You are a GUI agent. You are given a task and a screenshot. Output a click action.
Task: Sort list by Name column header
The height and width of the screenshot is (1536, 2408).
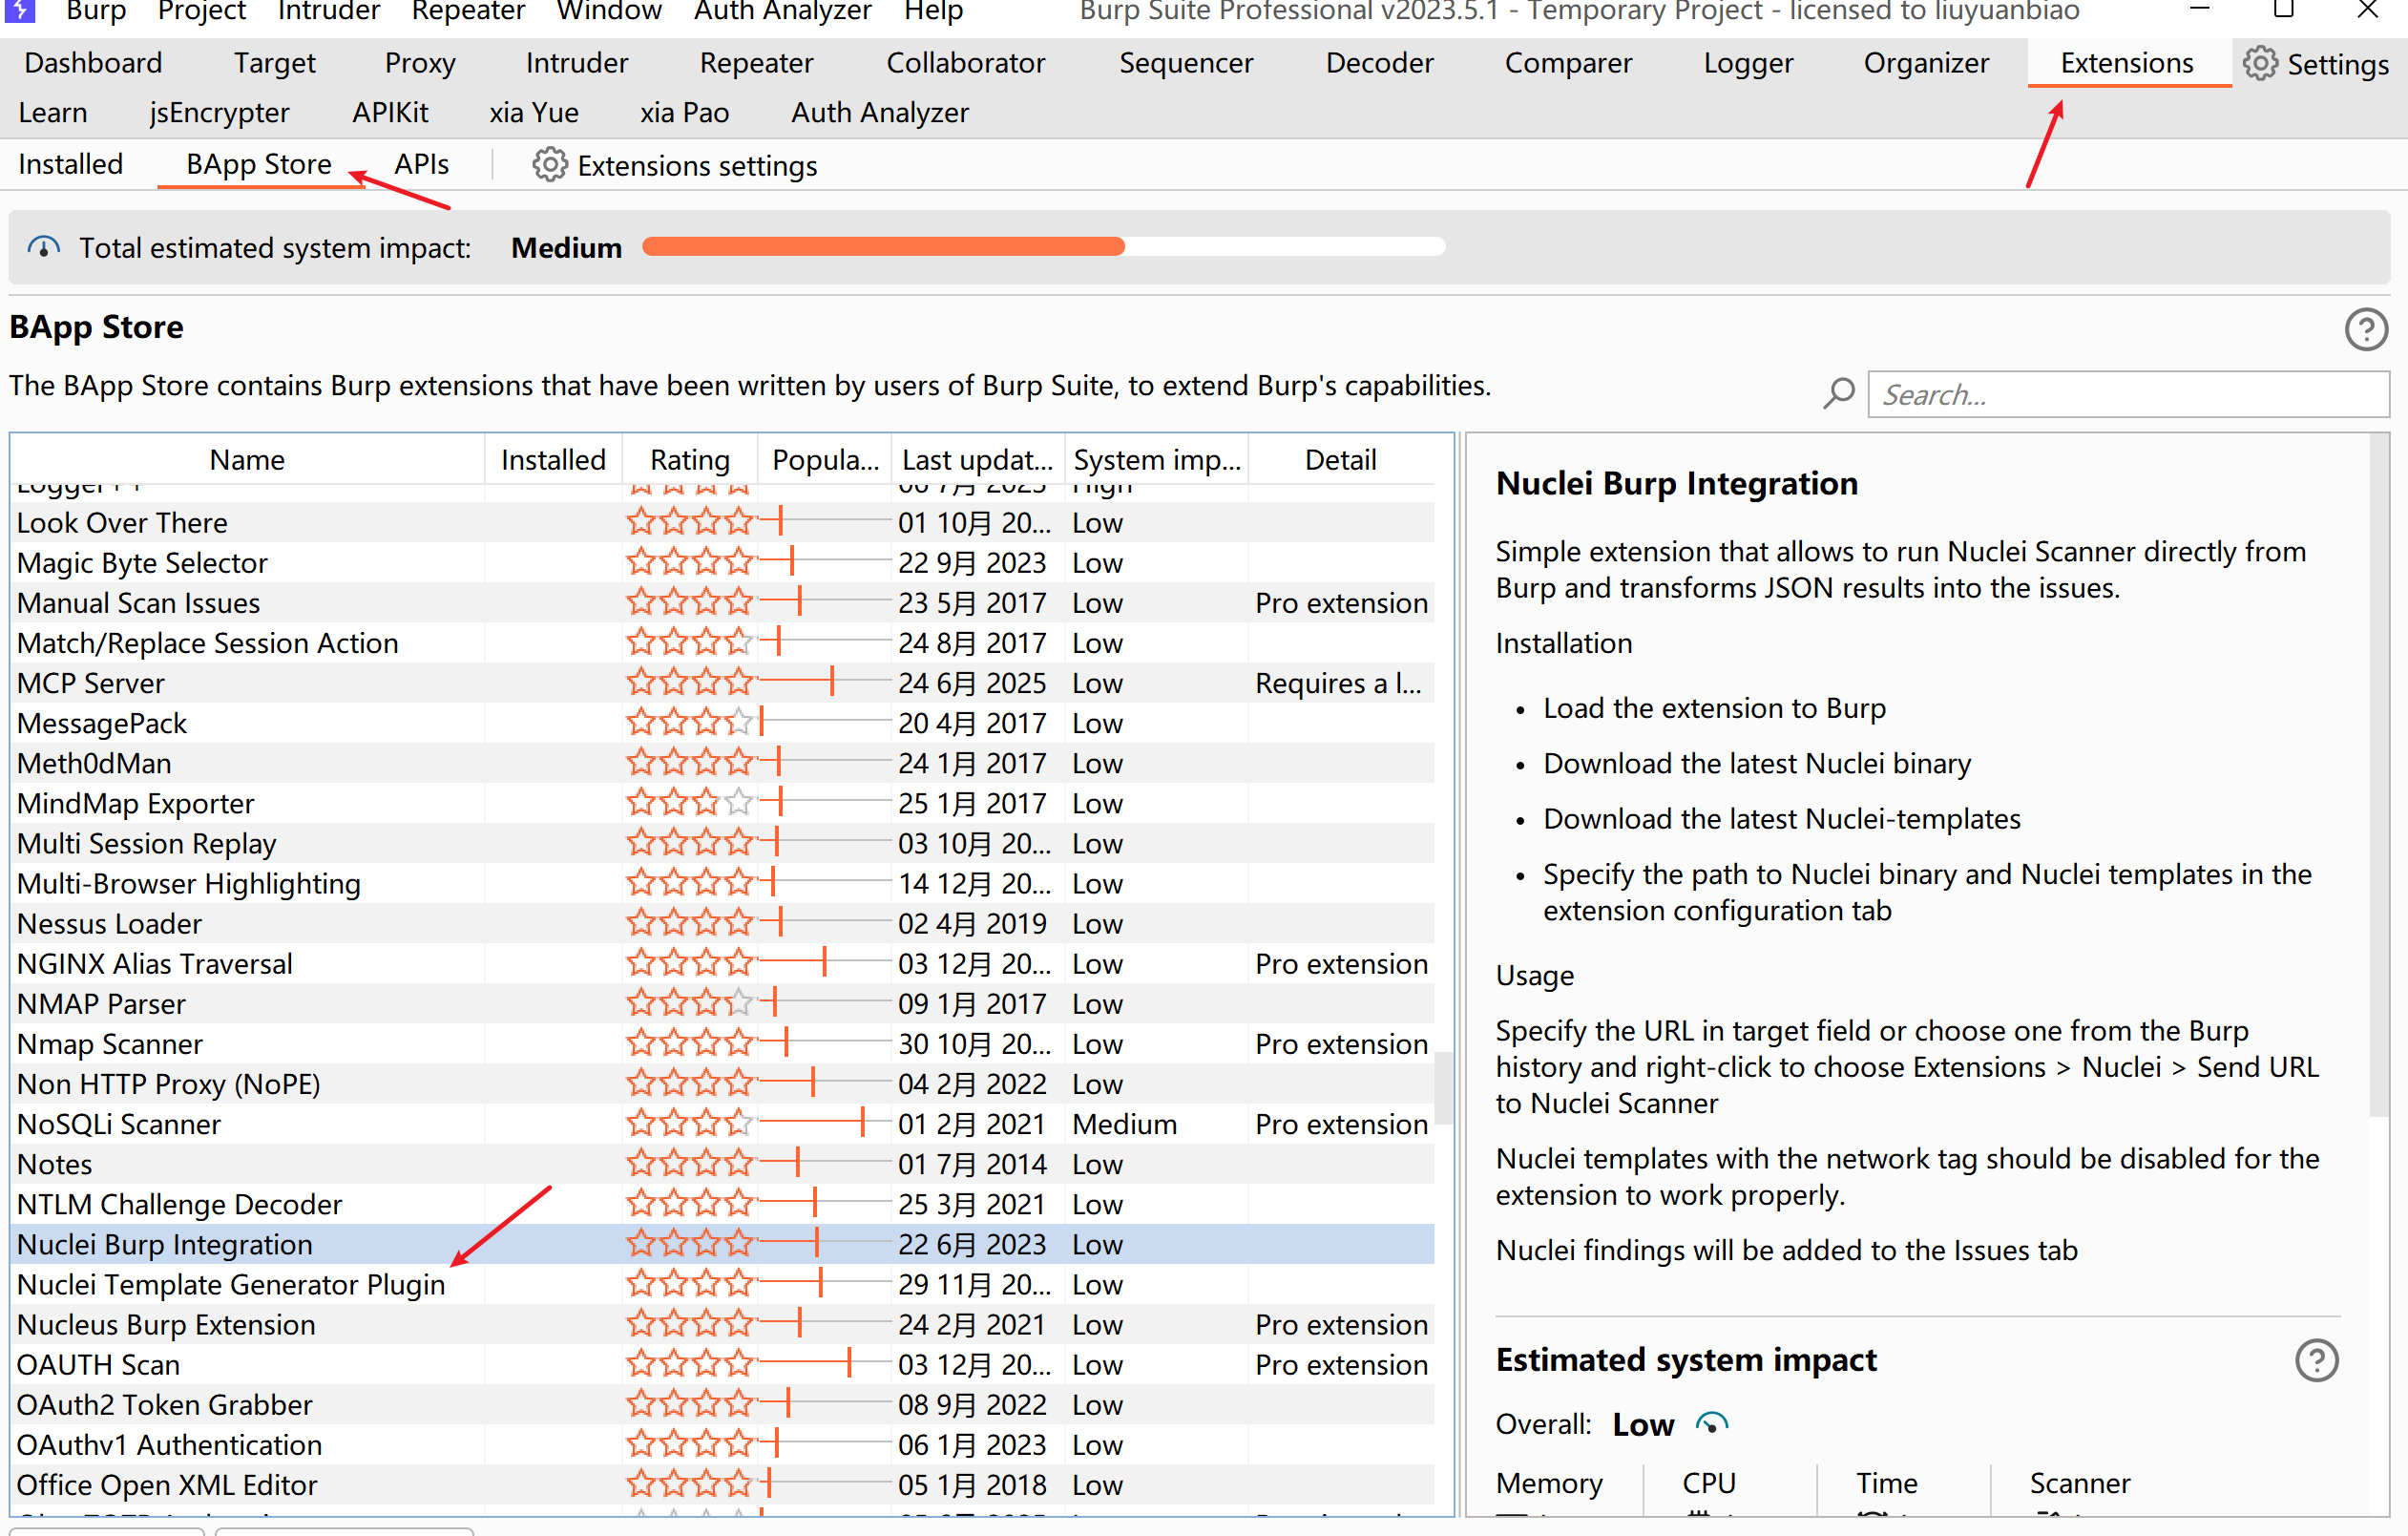click(x=247, y=460)
